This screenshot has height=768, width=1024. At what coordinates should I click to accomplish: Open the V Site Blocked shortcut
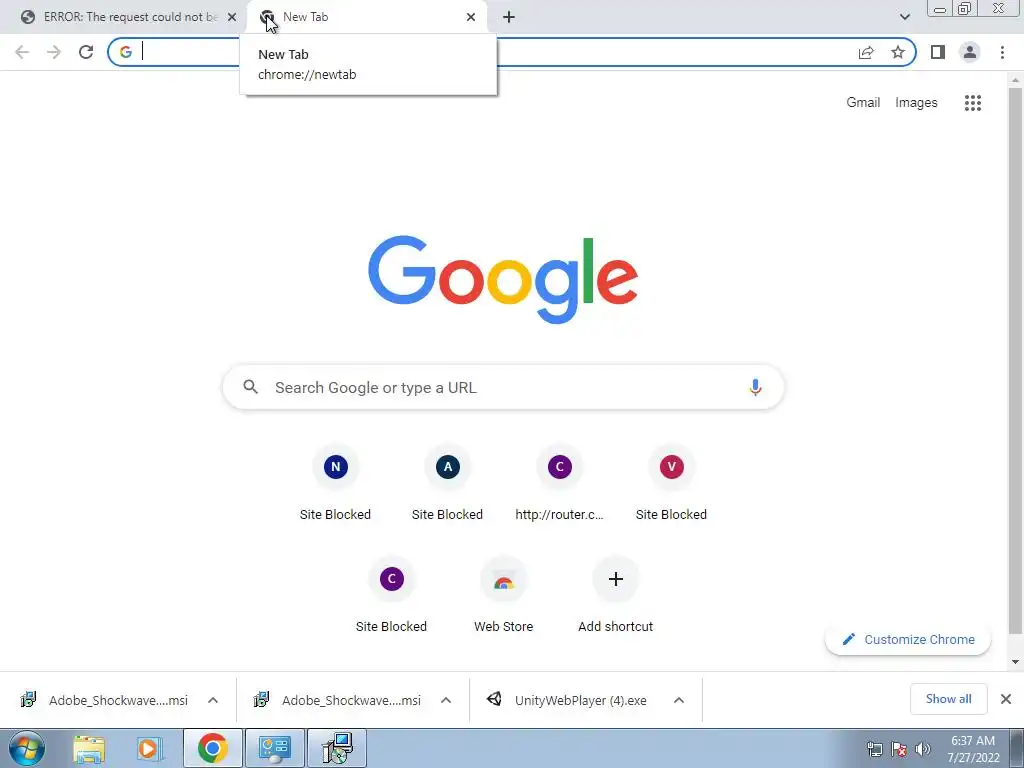pos(671,483)
